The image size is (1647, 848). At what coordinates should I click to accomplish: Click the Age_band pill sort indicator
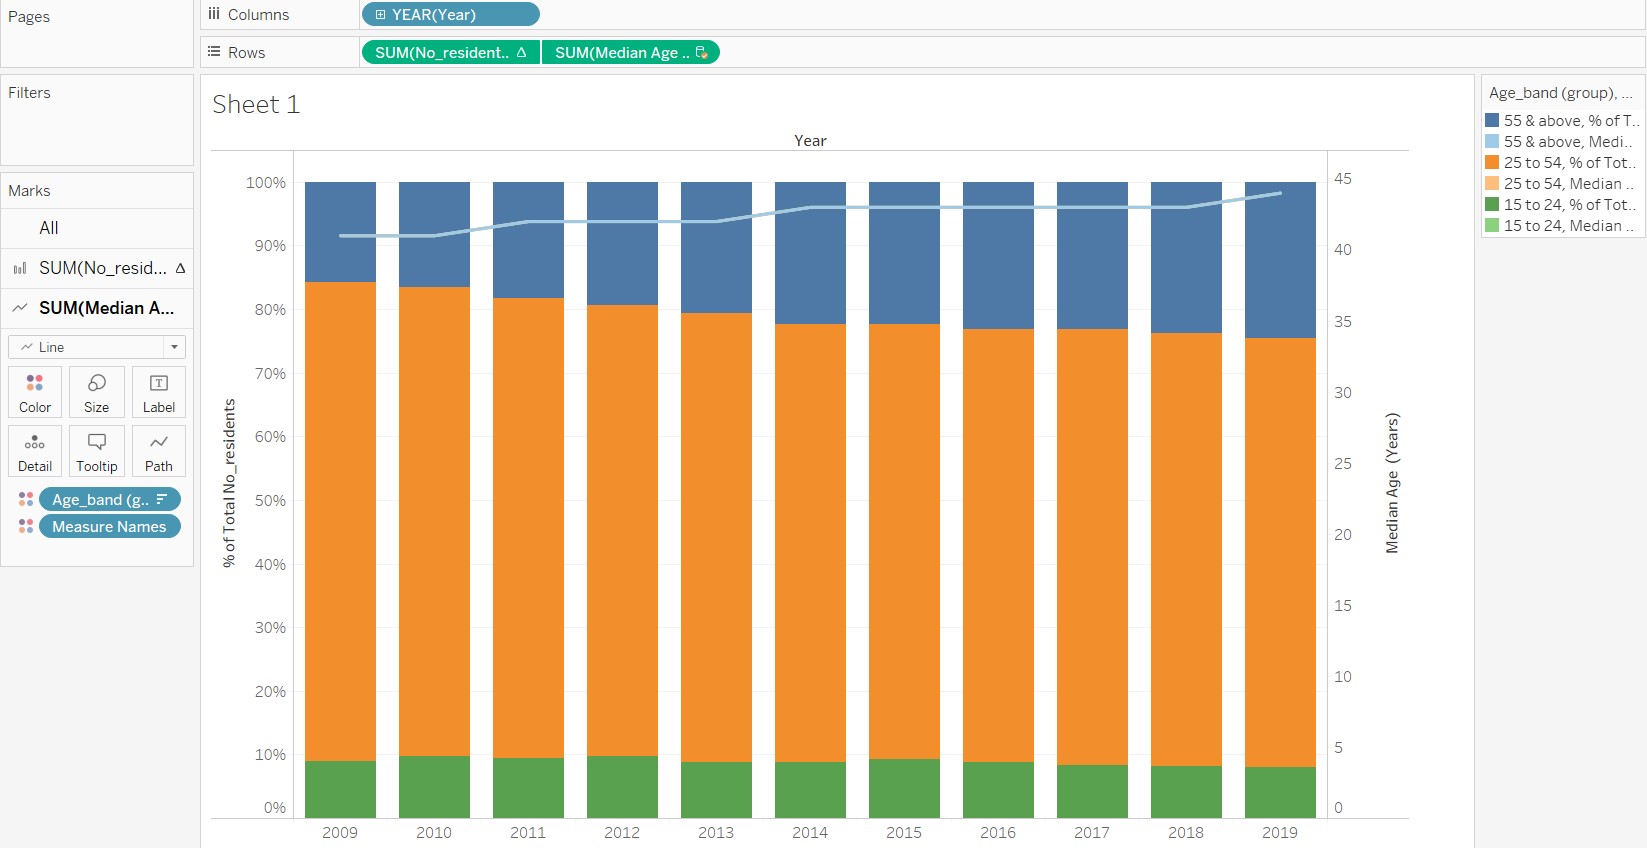click(x=162, y=499)
